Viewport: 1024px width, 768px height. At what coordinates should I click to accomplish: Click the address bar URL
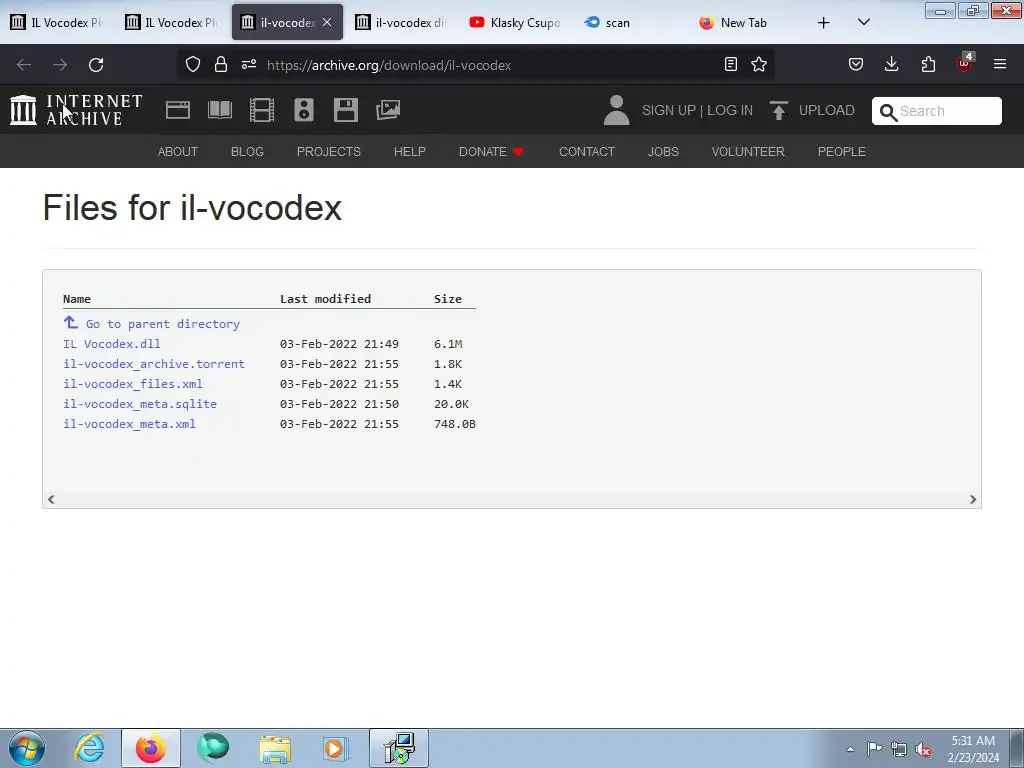click(389, 65)
